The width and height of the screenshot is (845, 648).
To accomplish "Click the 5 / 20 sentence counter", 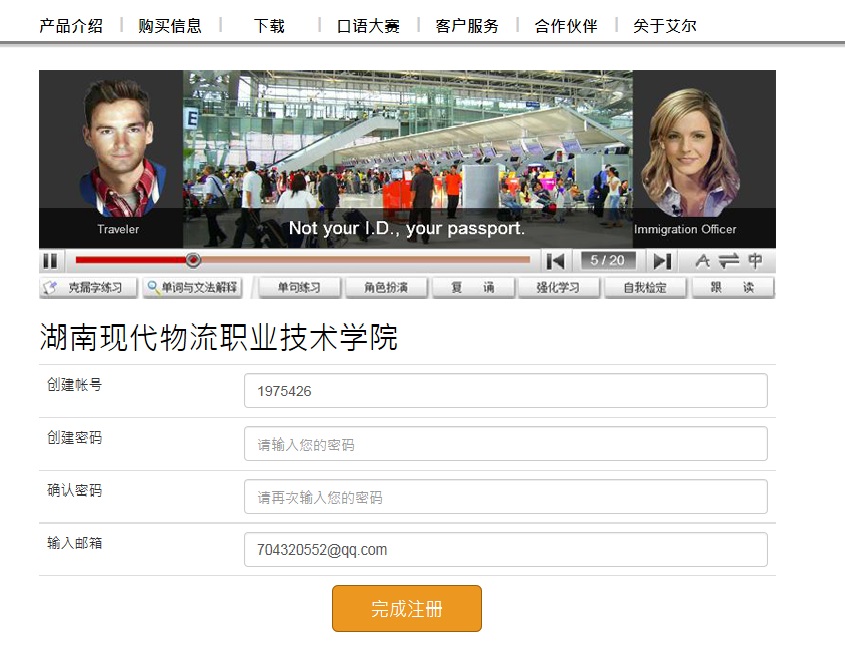I will (x=607, y=260).
